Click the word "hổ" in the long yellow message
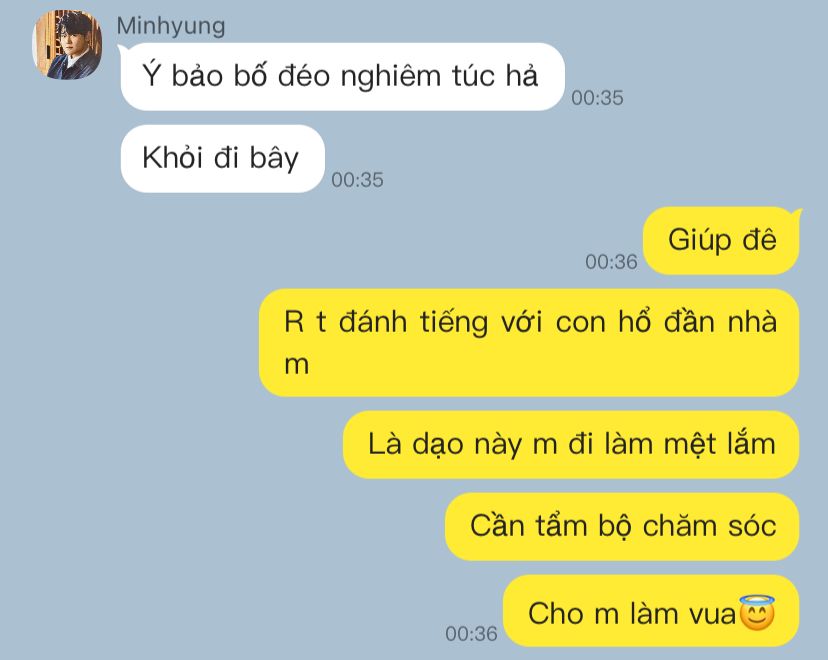The image size is (828, 660). pos(635,320)
